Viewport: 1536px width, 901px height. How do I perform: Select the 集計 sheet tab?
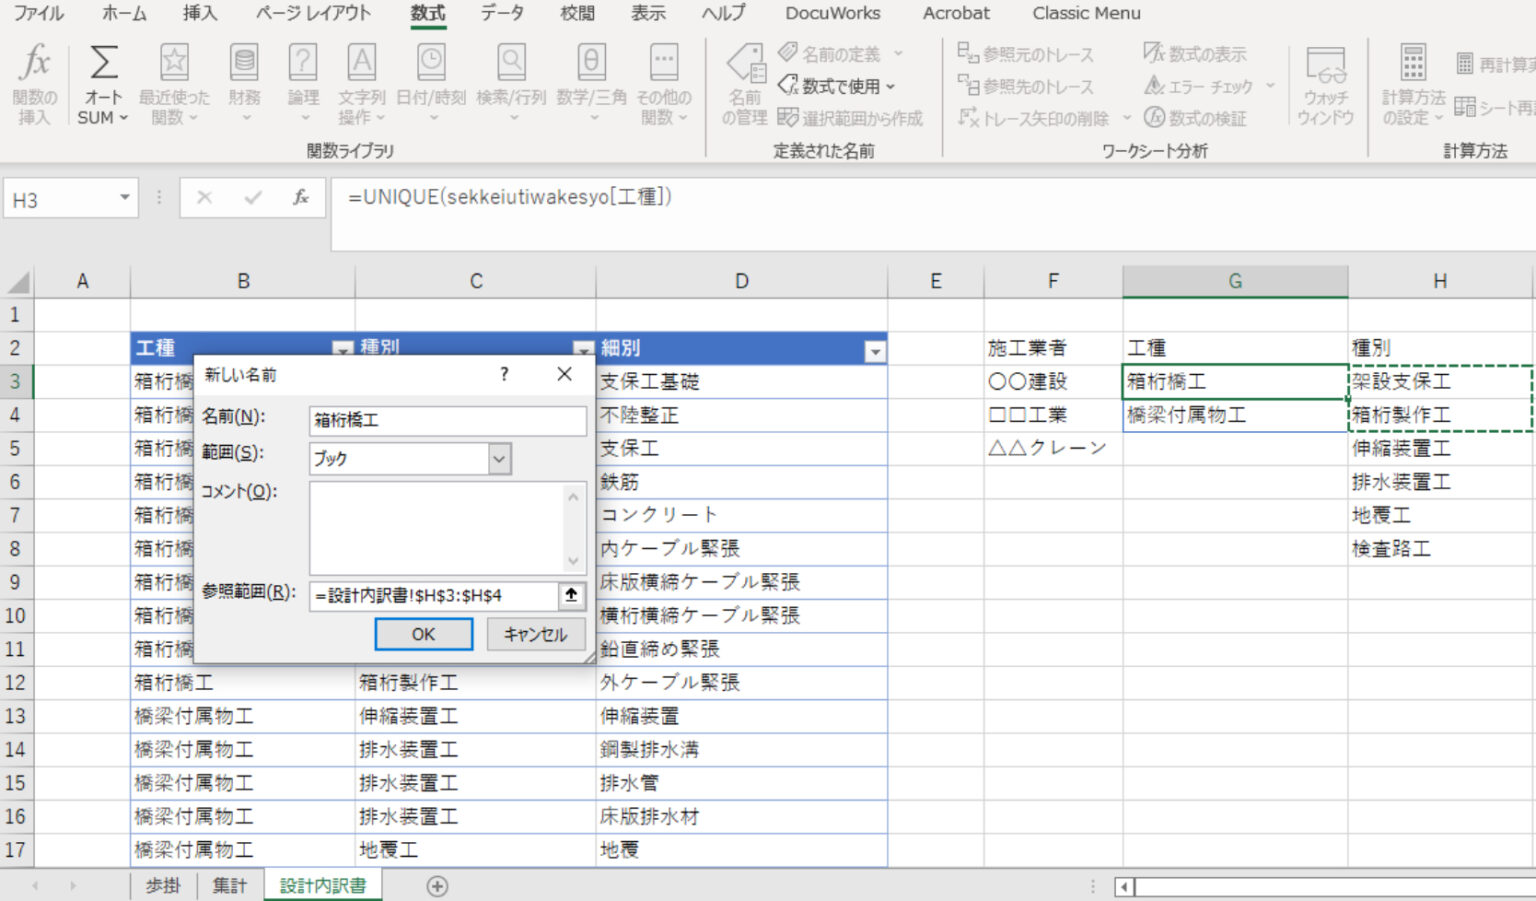(x=229, y=886)
